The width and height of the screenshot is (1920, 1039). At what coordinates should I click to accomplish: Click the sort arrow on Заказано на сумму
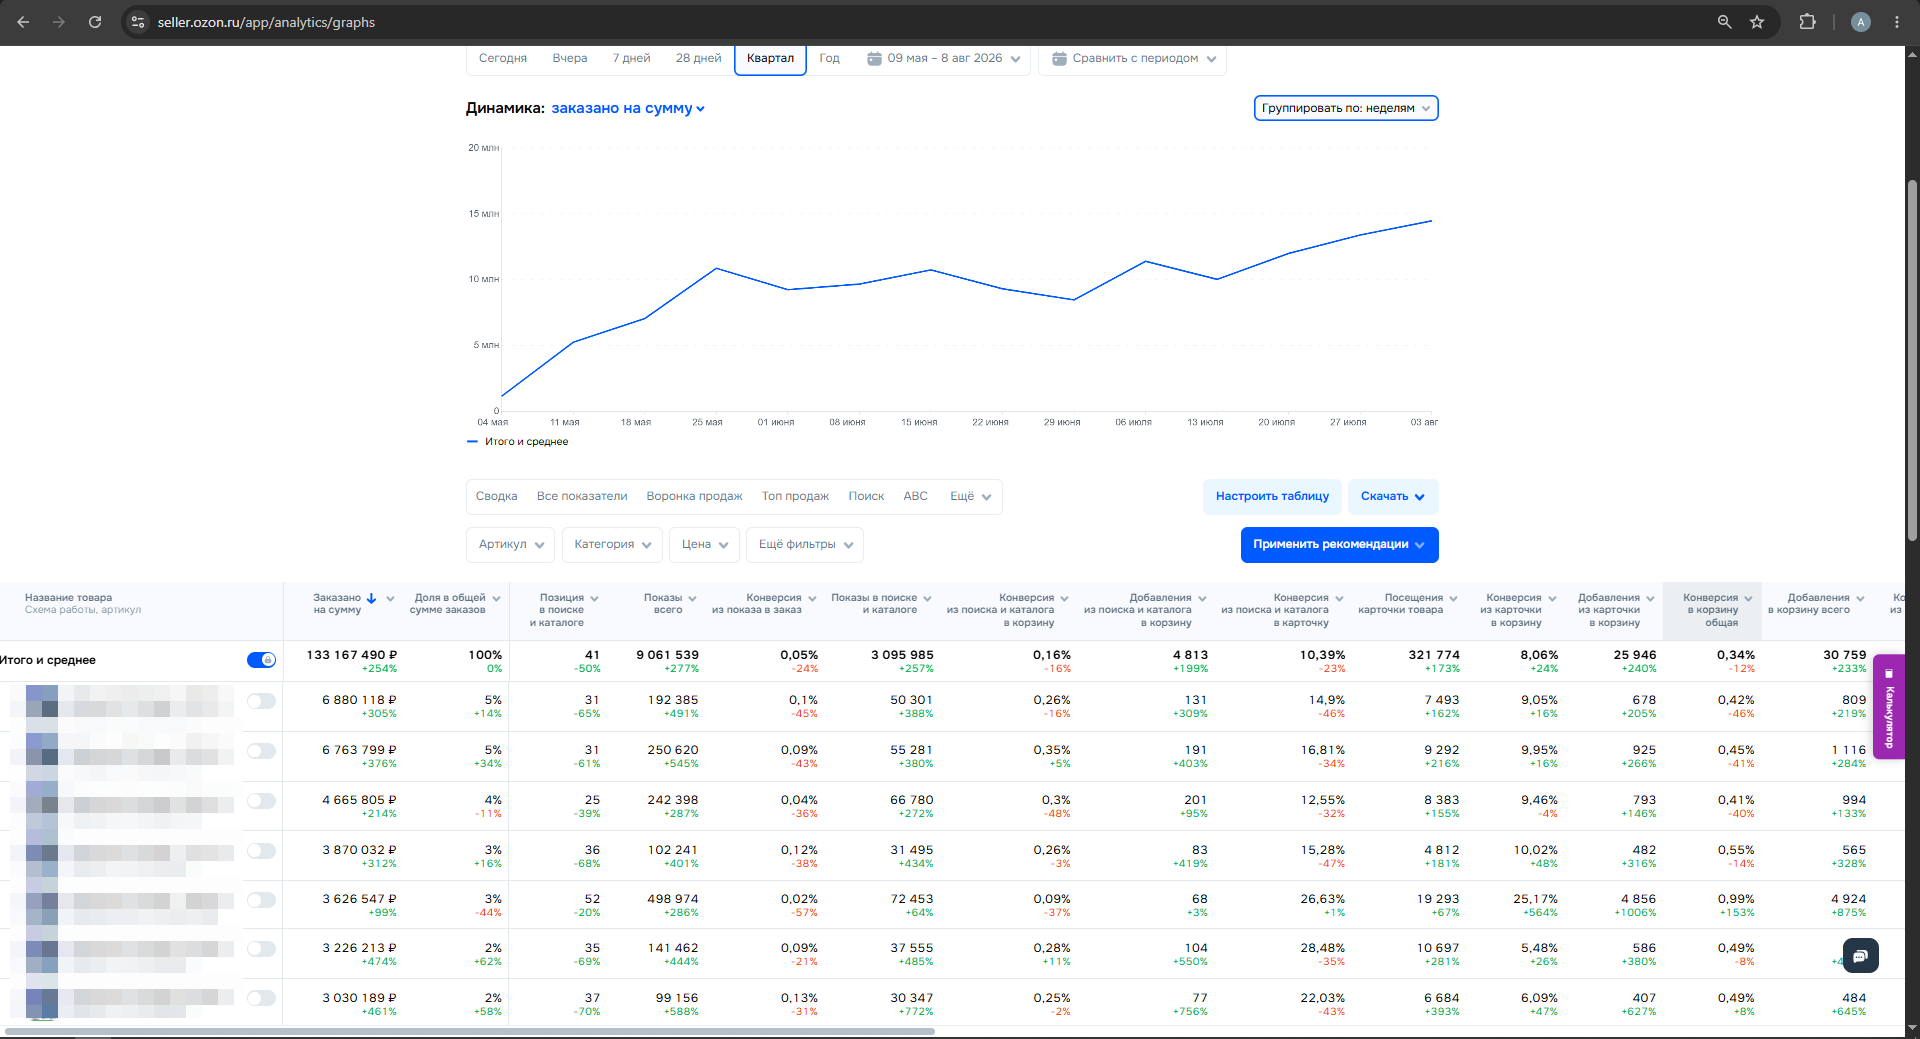(x=371, y=598)
